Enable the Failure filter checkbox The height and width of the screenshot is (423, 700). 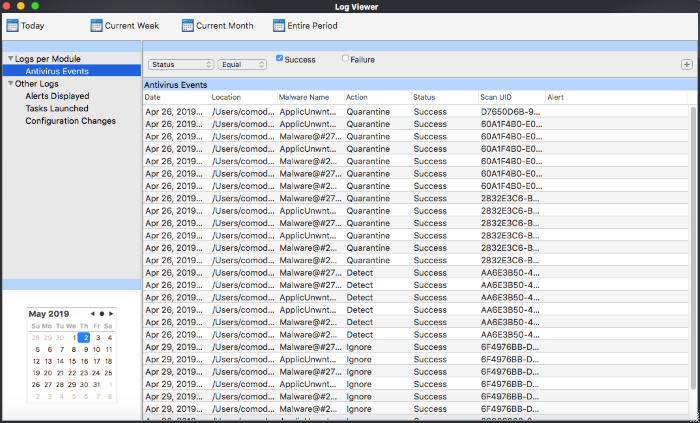345,58
